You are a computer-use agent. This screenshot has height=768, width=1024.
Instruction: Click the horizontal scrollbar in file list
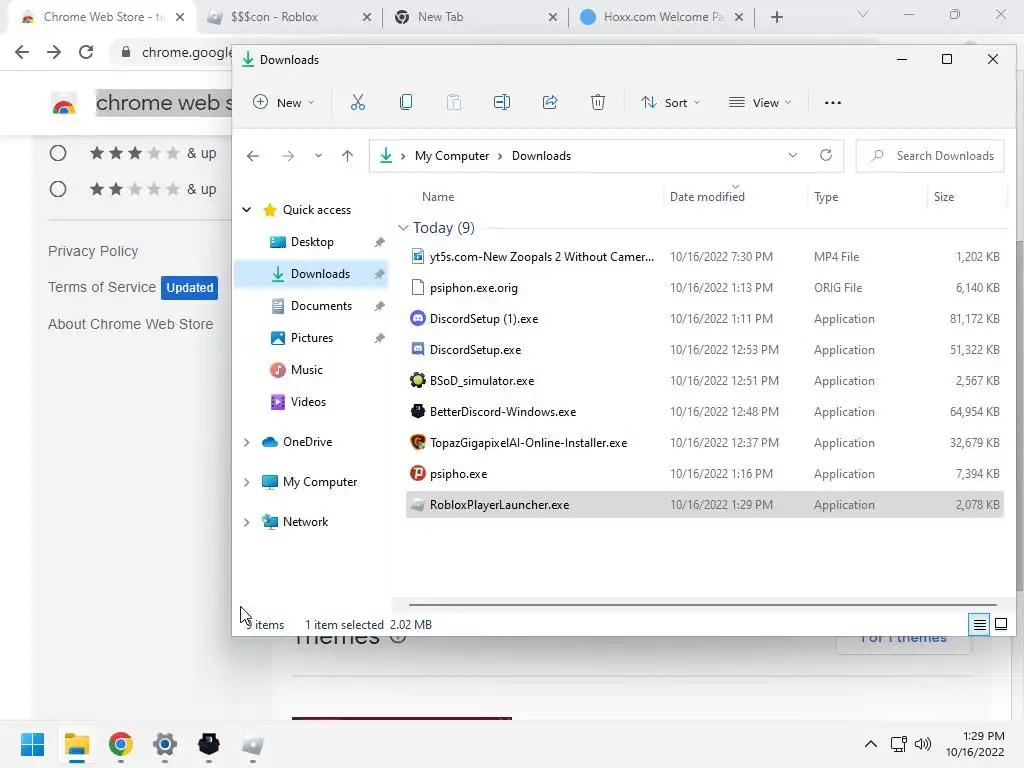(703, 605)
